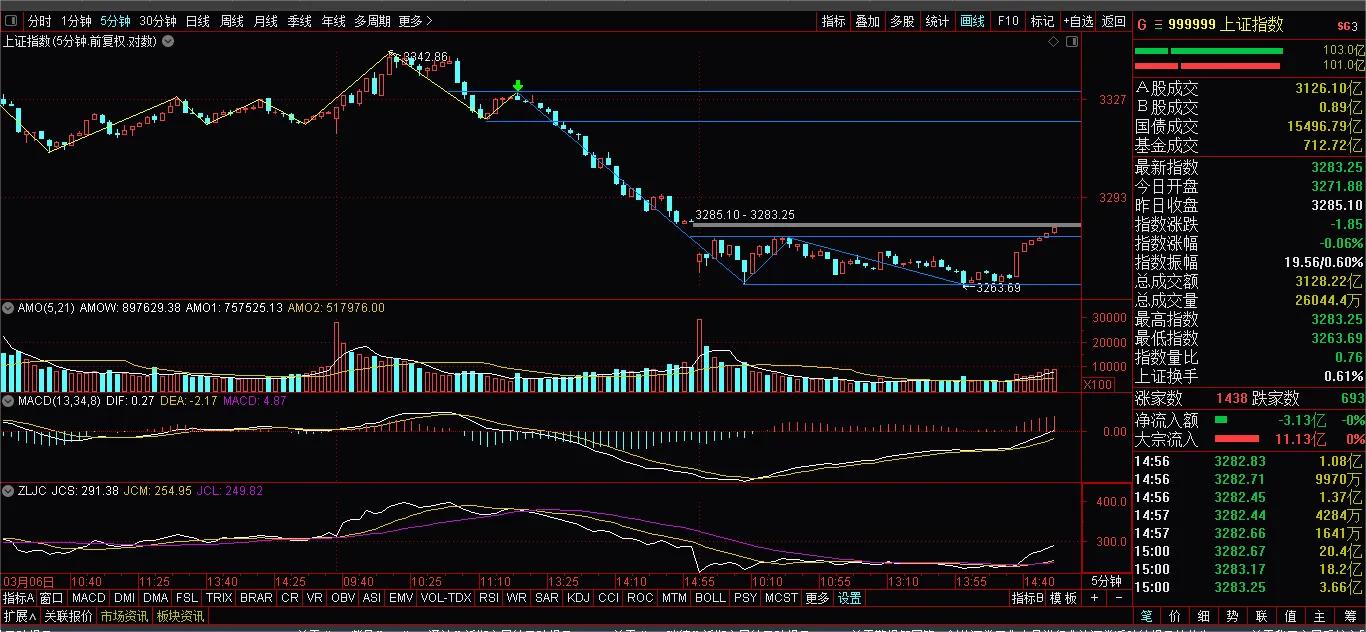Switch to 月线 monthly chart
This screenshot has height=632, width=1366.
click(x=266, y=21)
